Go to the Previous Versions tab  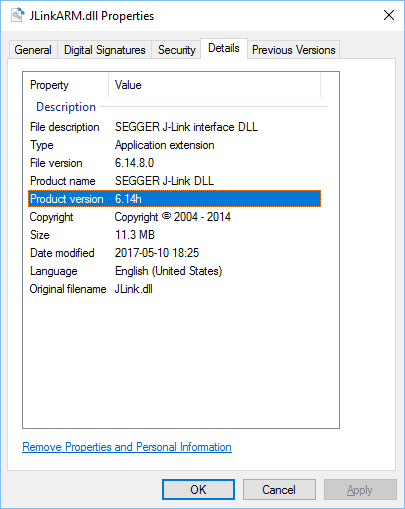click(x=293, y=50)
